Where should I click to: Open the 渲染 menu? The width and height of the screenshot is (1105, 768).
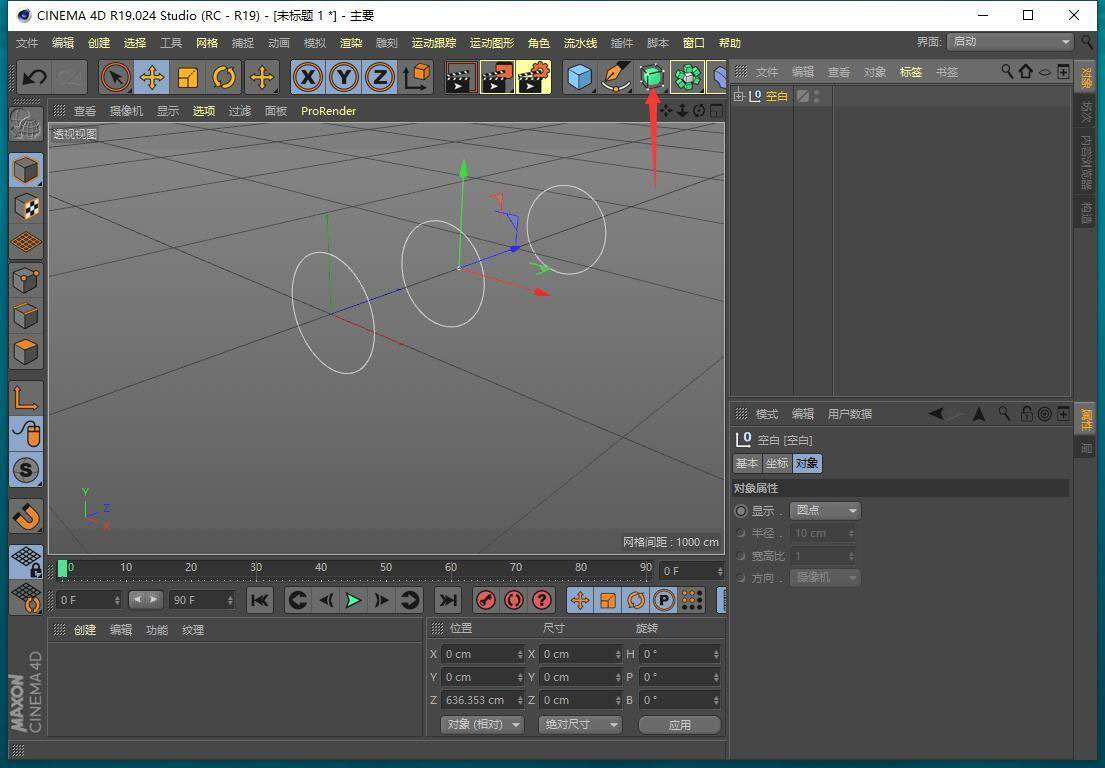point(351,43)
